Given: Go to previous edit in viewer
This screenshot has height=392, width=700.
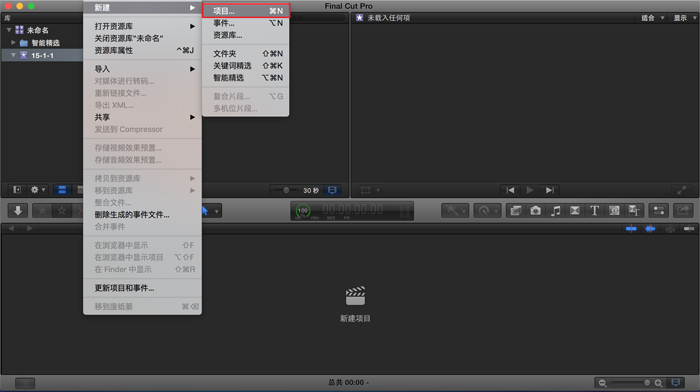Looking at the screenshot, I should [510, 190].
